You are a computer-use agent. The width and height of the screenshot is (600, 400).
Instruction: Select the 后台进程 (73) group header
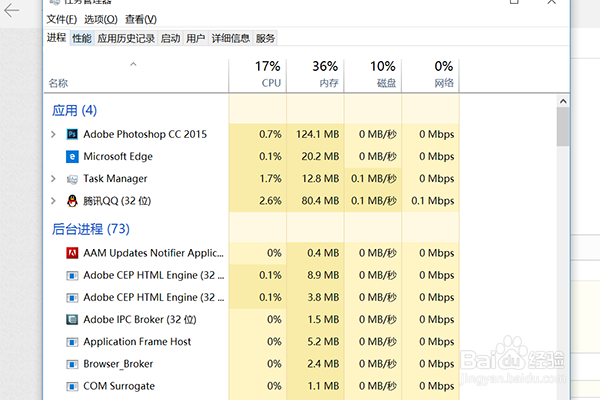pos(91,229)
